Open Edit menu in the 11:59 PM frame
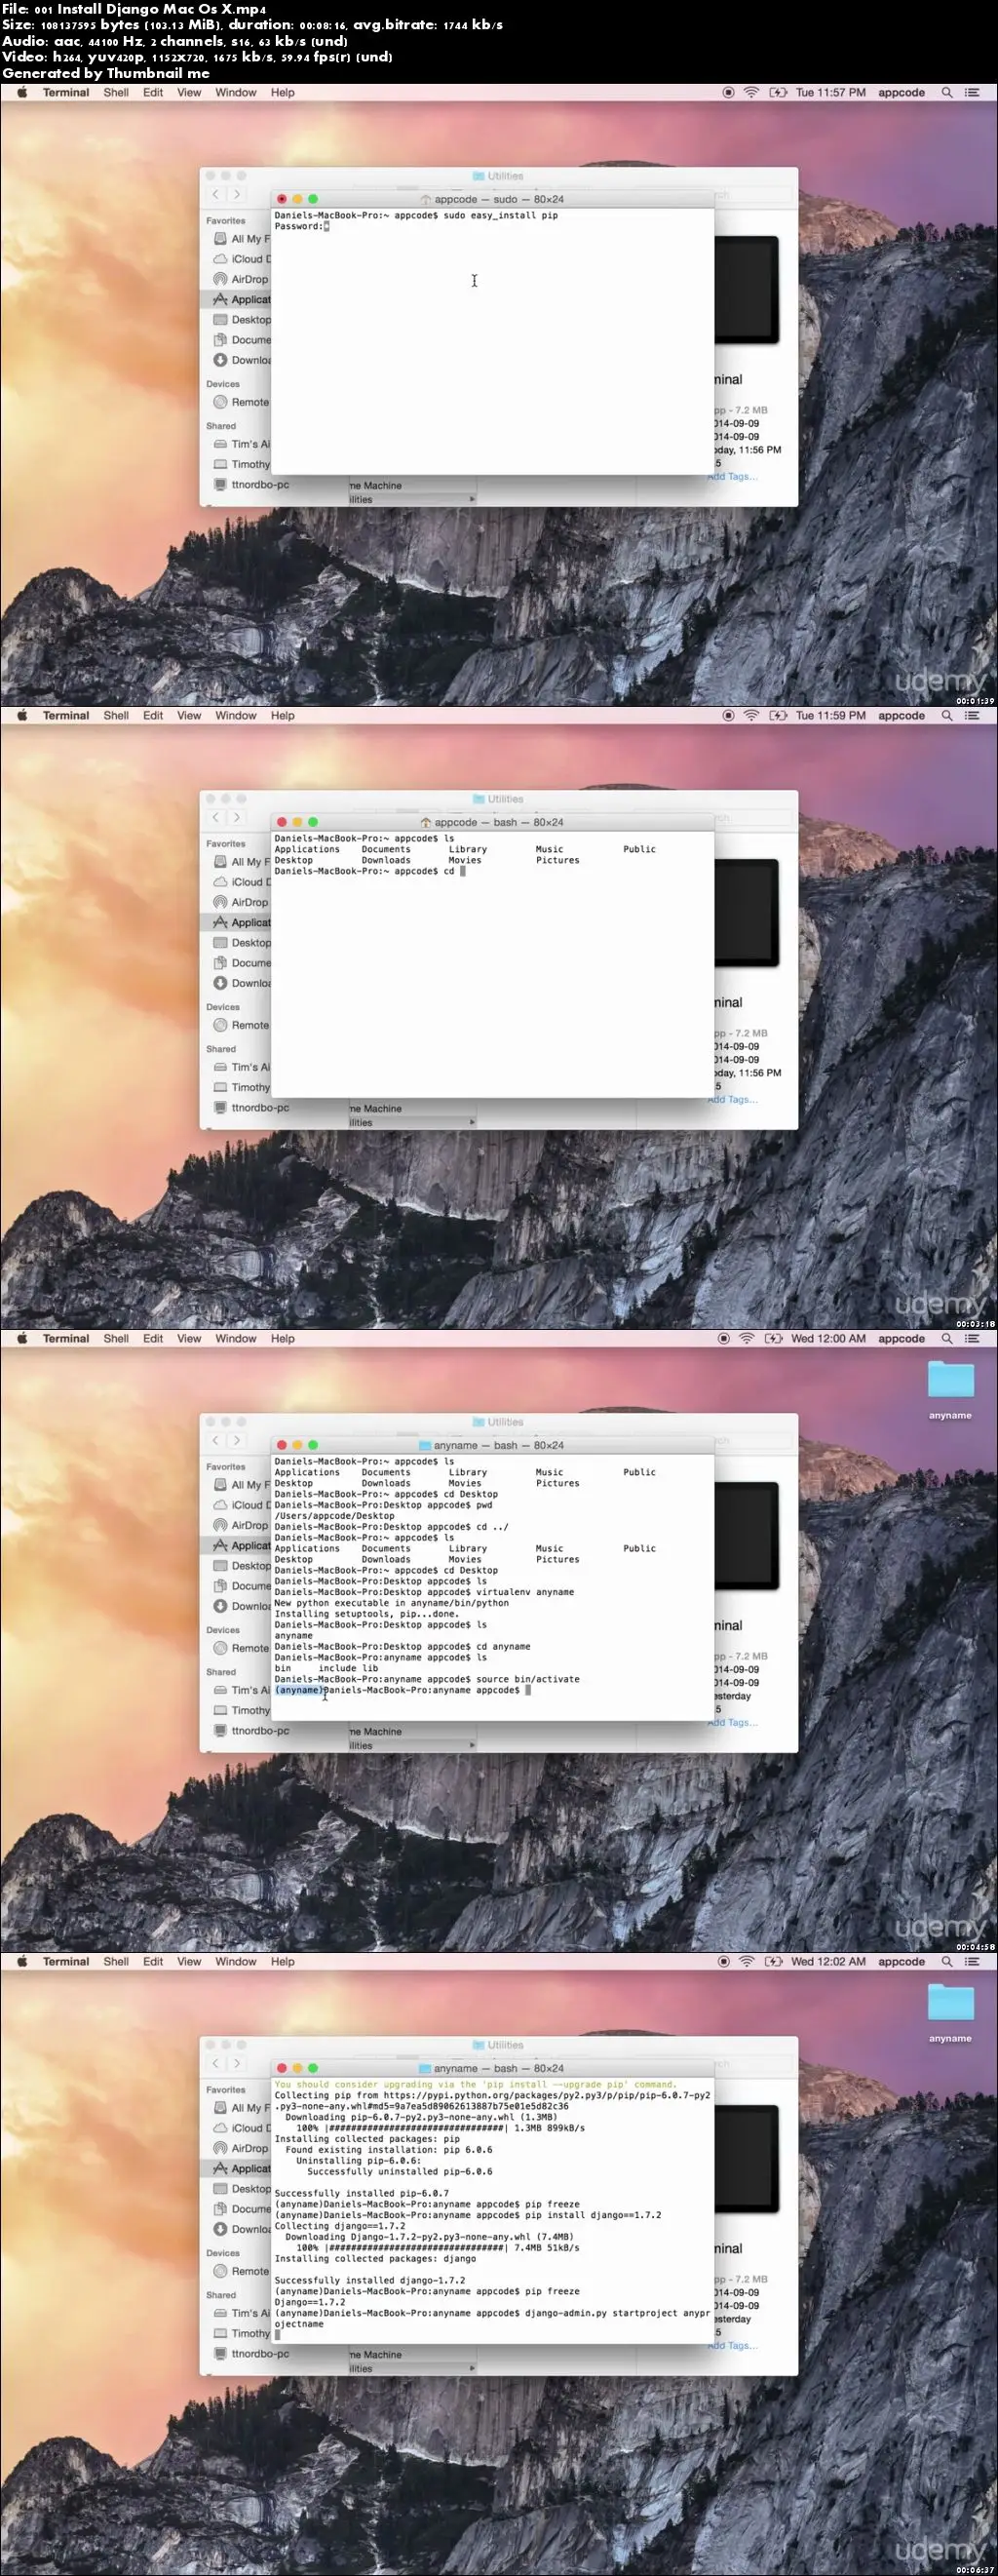Screen dimensions: 998x2576 point(153,715)
